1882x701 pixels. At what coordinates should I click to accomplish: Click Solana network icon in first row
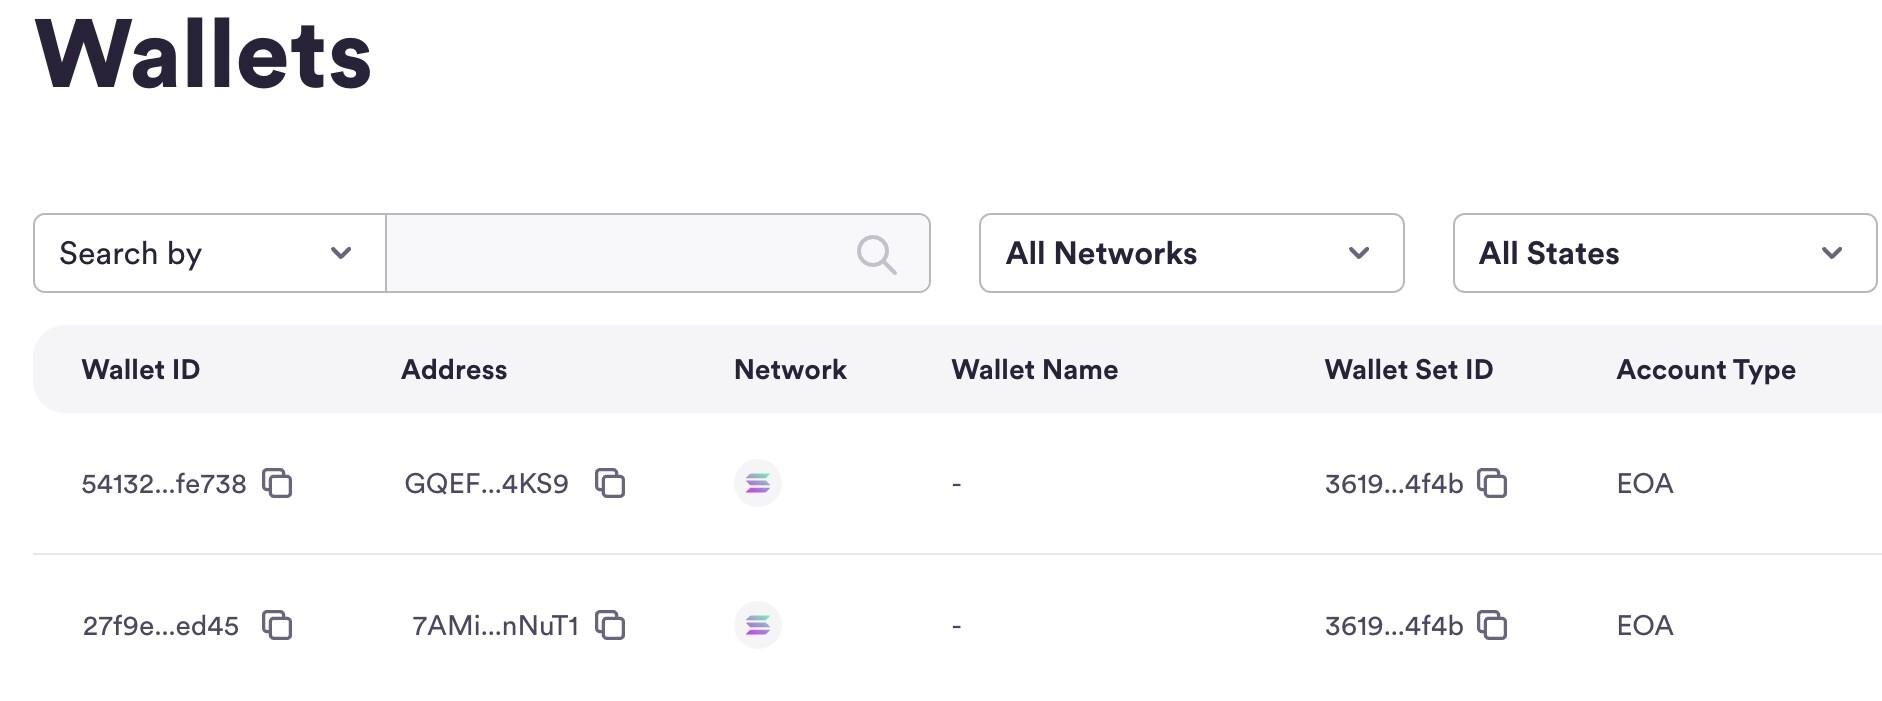(x=757, y=484)
